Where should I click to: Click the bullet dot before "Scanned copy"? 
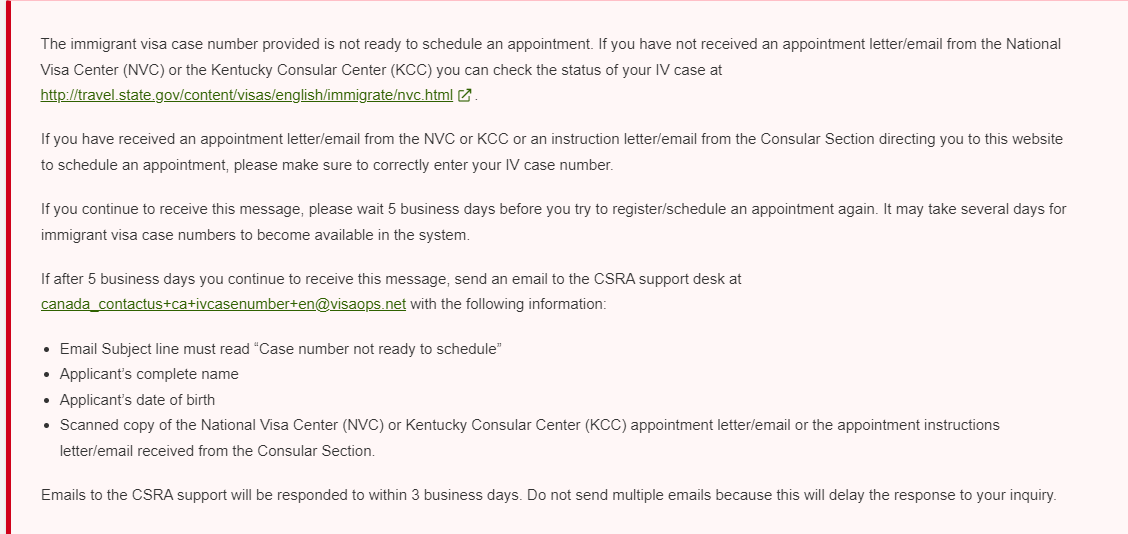click(x=47, y=425)
